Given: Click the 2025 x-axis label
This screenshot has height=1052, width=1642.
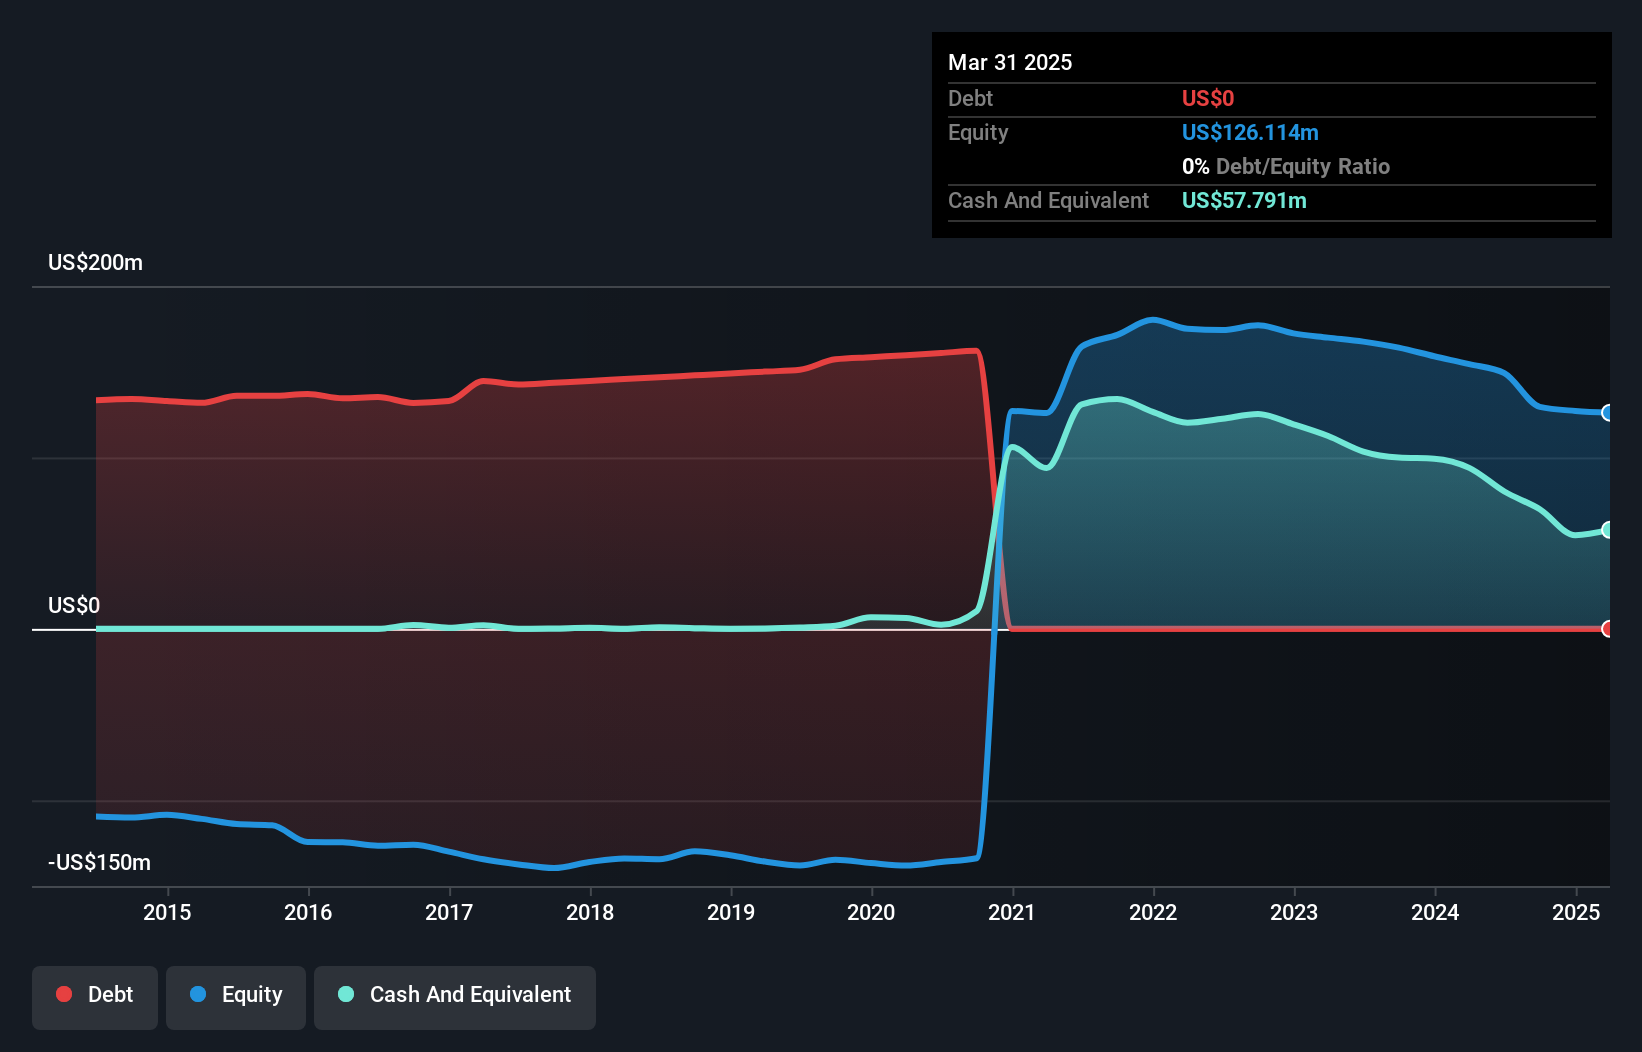Looking at the screenshot, I should coord(1576,912).
